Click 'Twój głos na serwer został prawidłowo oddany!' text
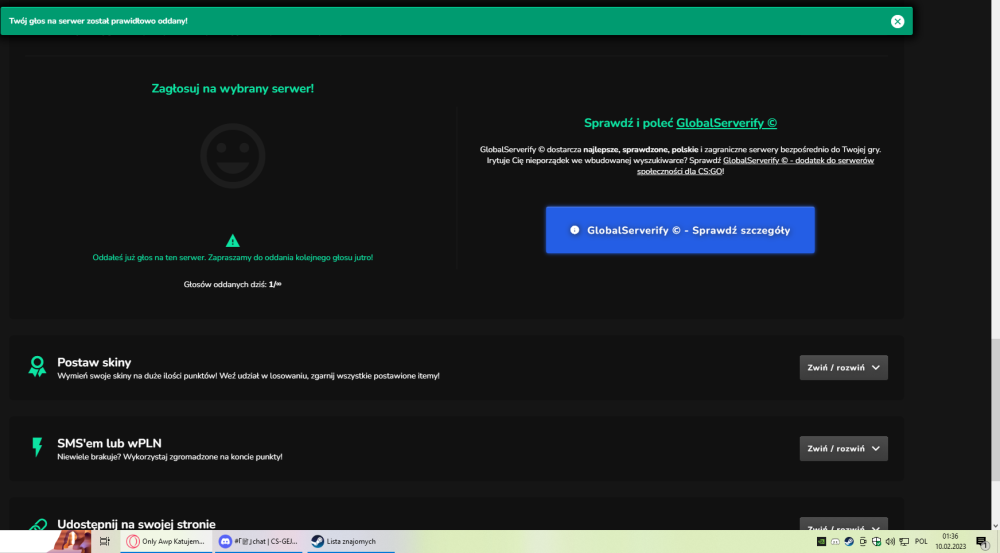Screen dimensions: 1000x553 [x=98, y=21]
